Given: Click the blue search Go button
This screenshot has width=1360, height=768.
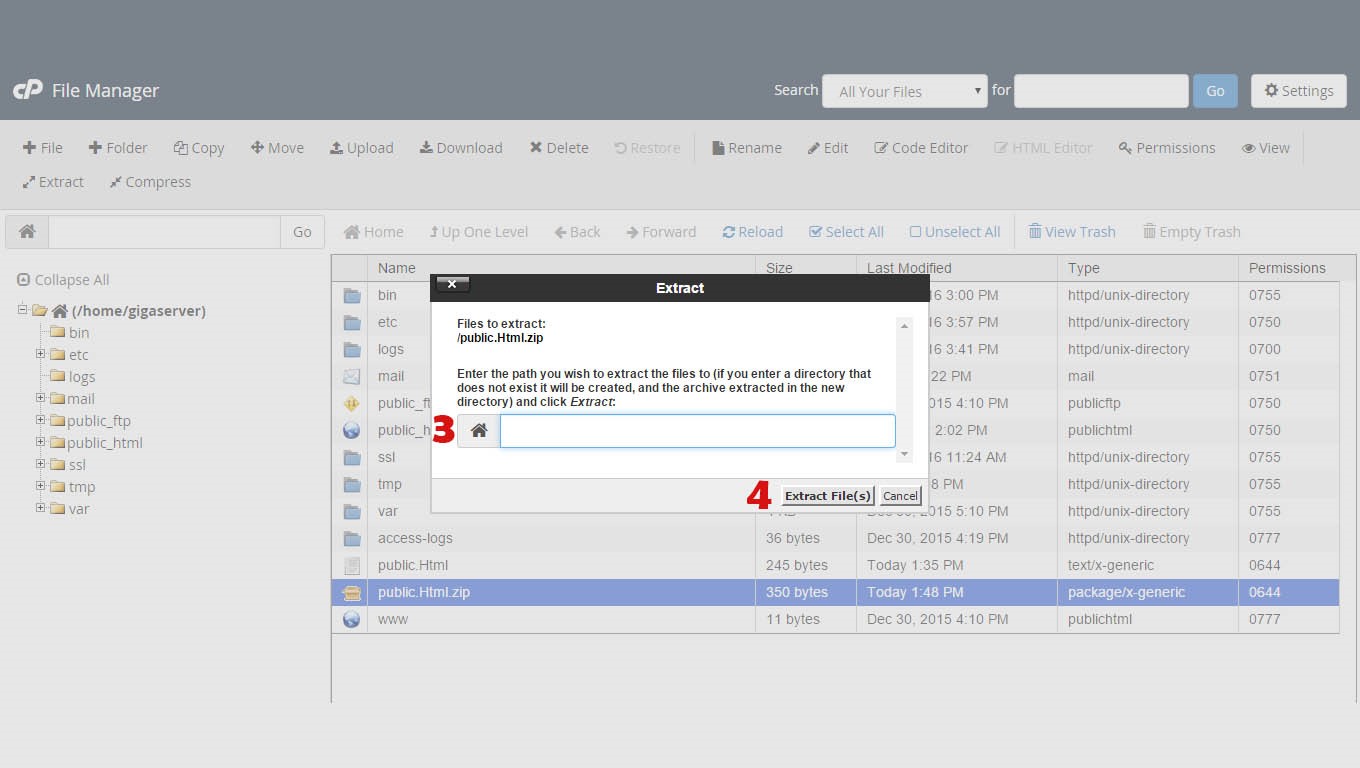Looking at the screenshot, I should tap(1215, 91).
